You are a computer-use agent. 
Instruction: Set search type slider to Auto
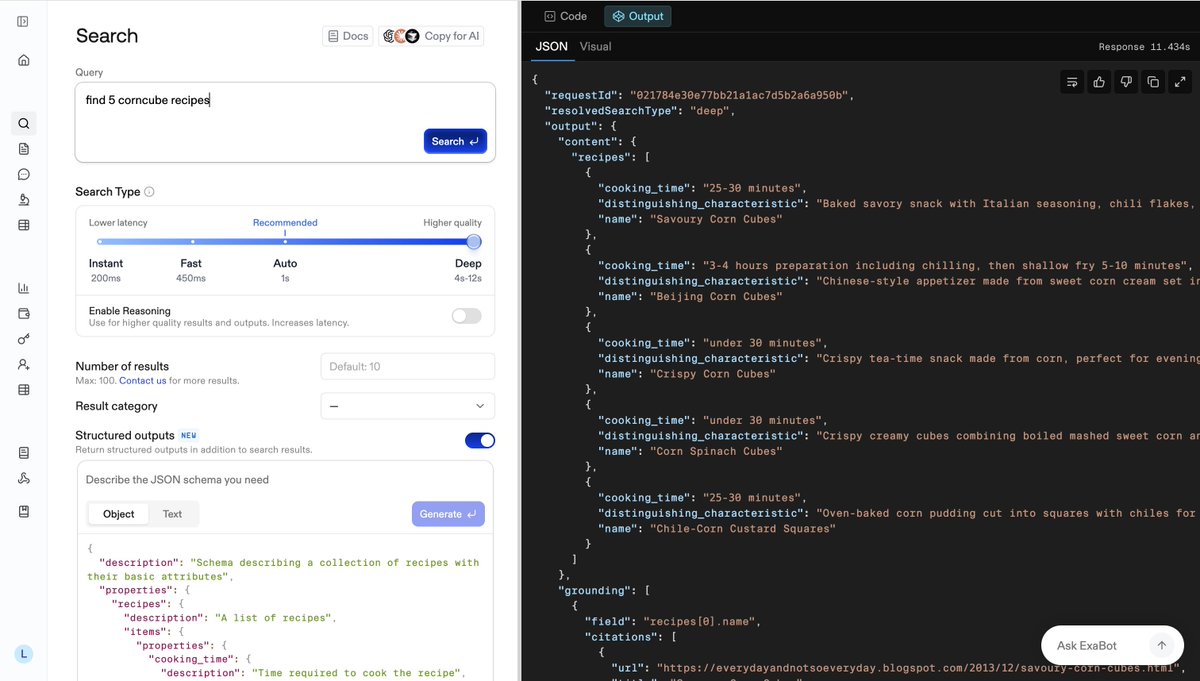pos(285,242)
